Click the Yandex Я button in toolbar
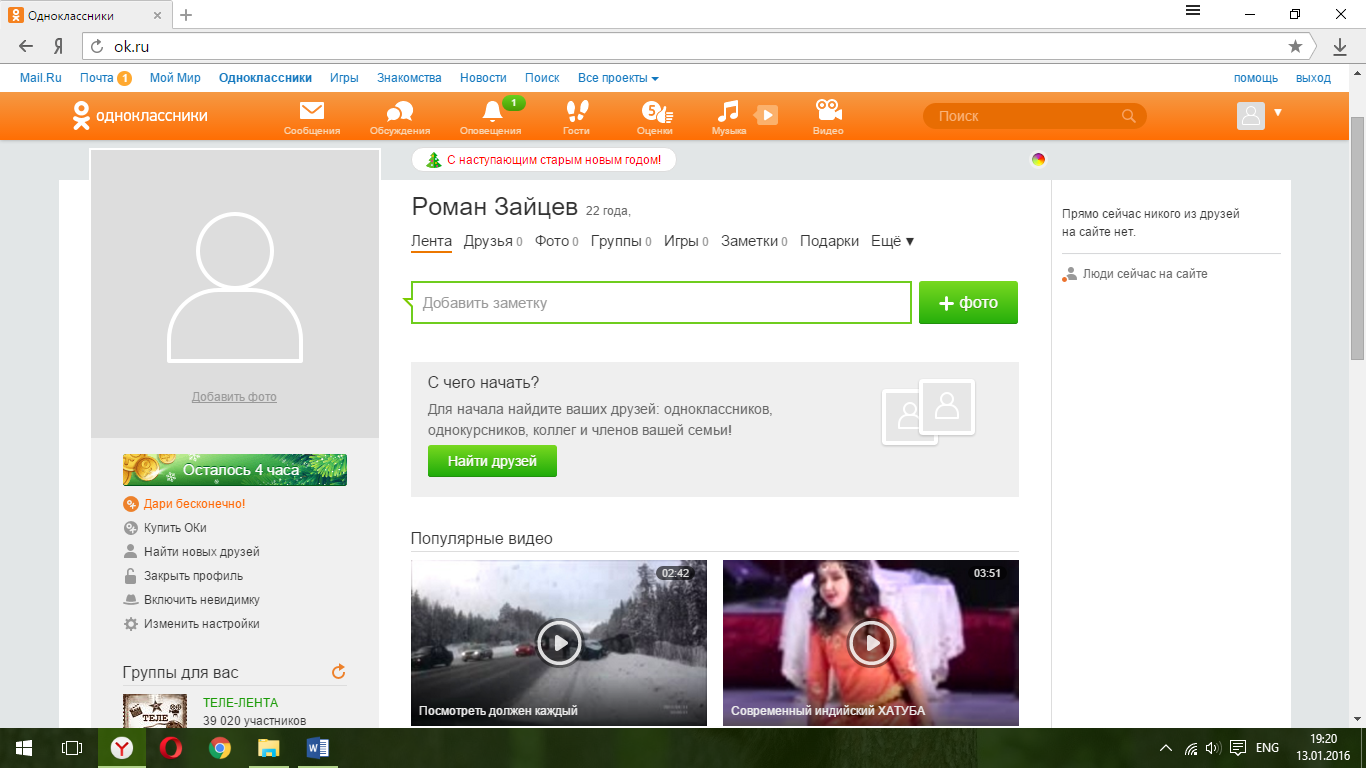 pos(59,46)
